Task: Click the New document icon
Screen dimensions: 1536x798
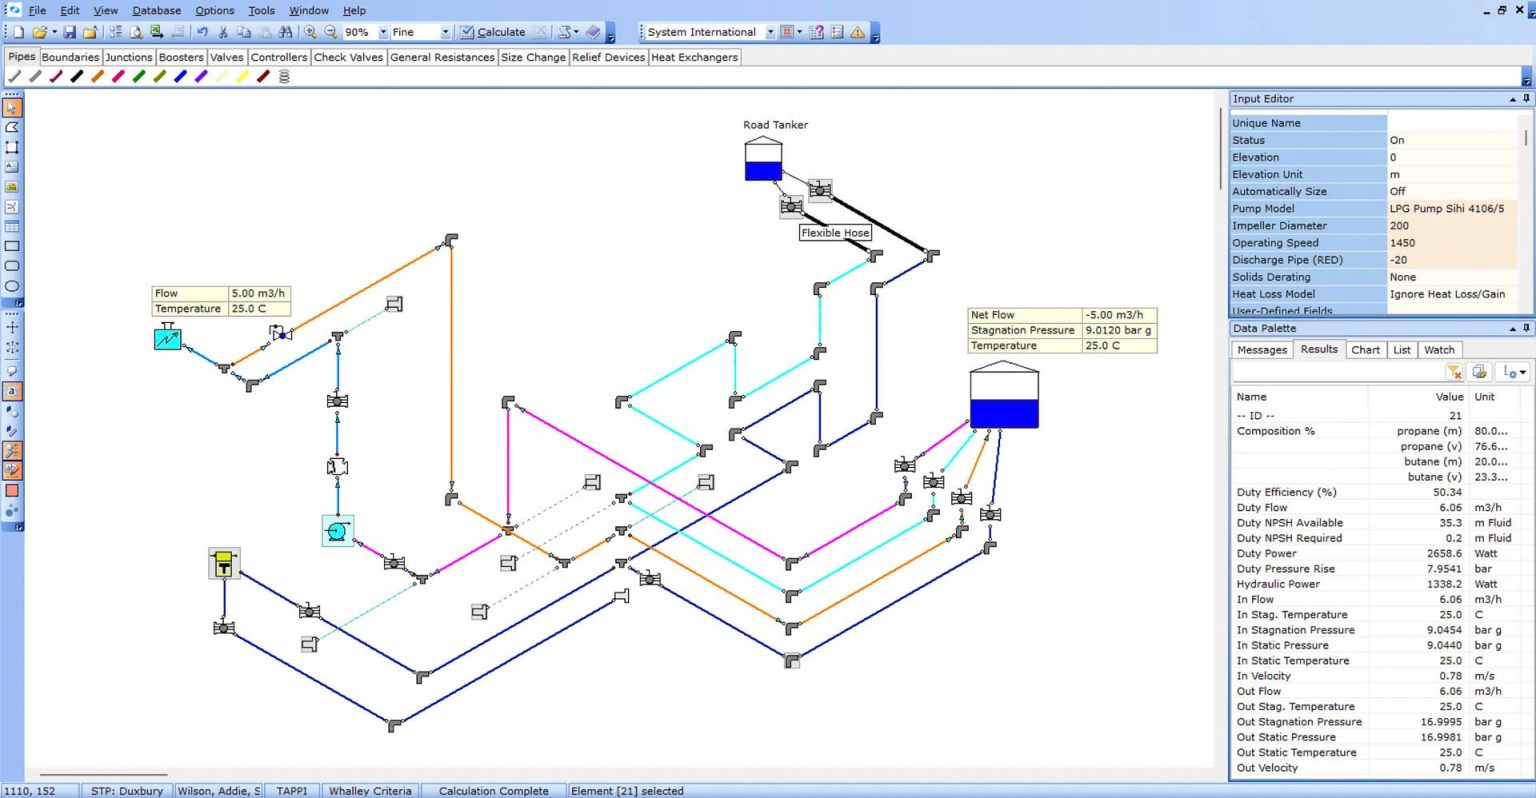Action: [x=18, y=33]
